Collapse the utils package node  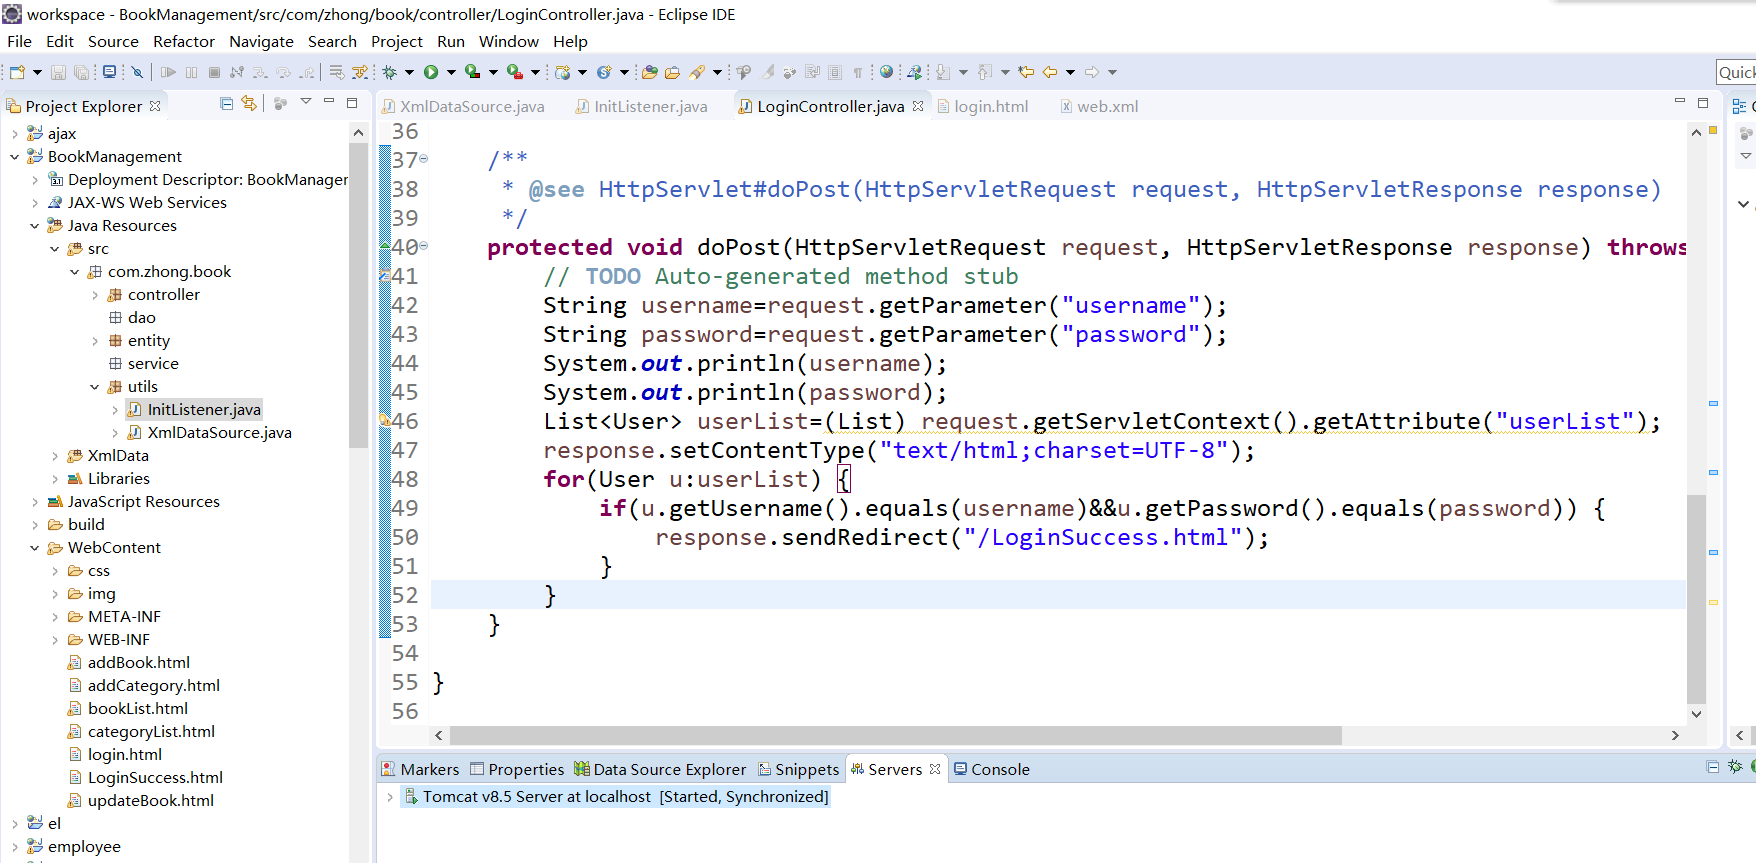(x=95, y=387)
